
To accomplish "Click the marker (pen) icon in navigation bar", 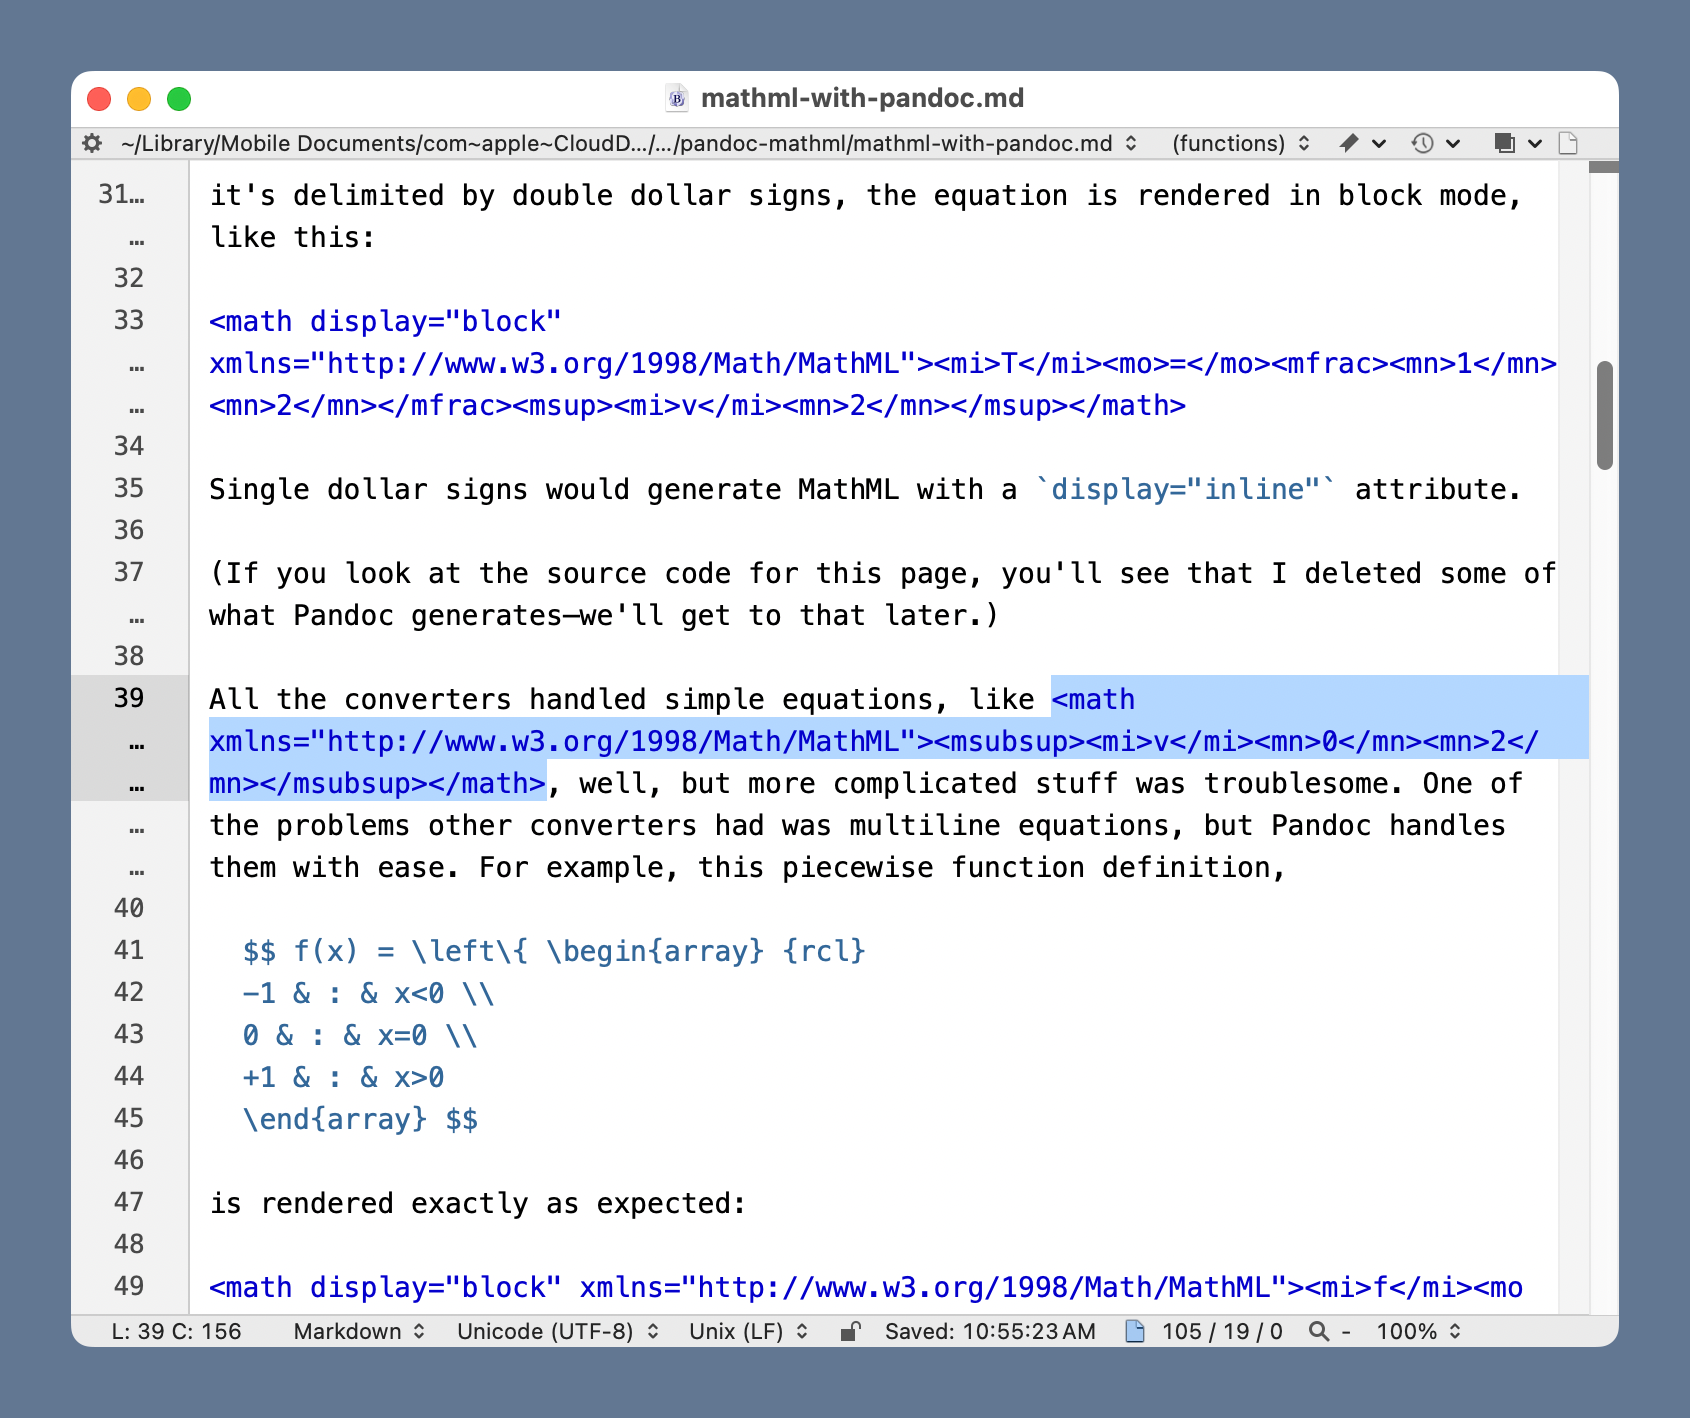I will 1349,143.
